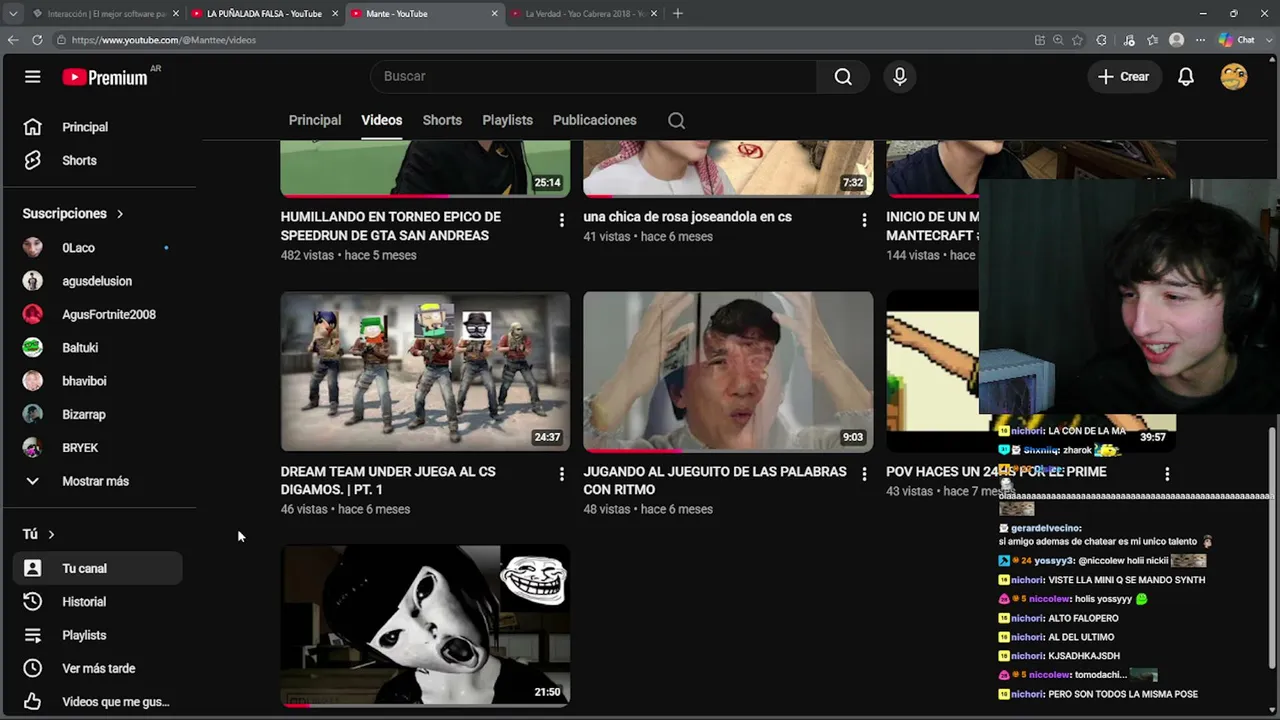Start voice search with the microphone
1280x720 pixels.
point(900,77)
